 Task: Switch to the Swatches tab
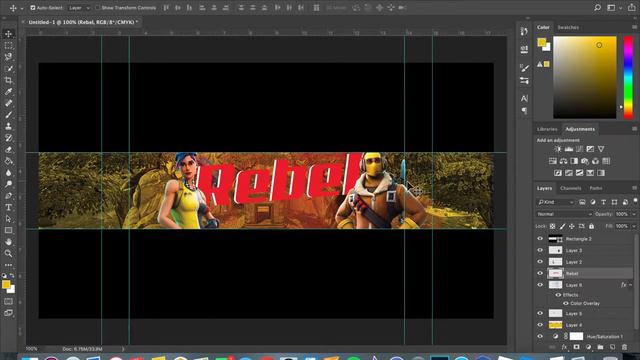click(x=568, y=27)
